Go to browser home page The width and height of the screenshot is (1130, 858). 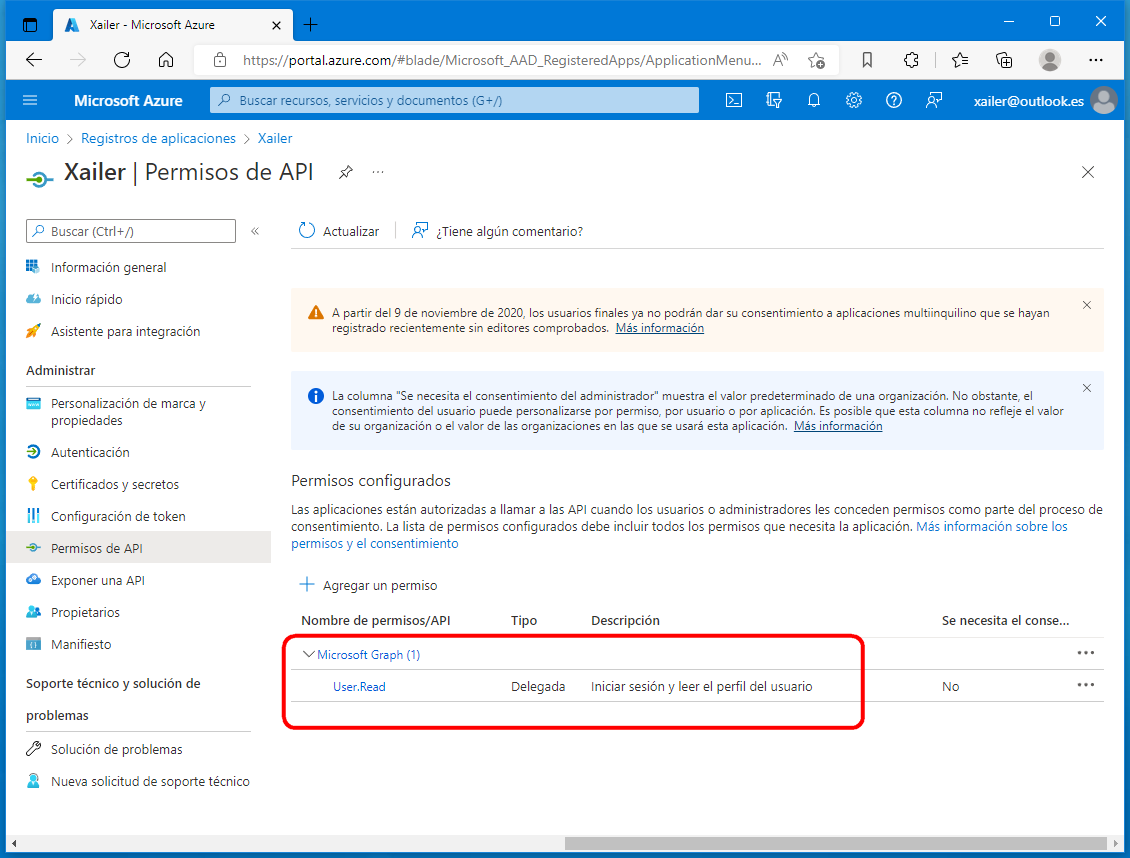pos(166,60)
